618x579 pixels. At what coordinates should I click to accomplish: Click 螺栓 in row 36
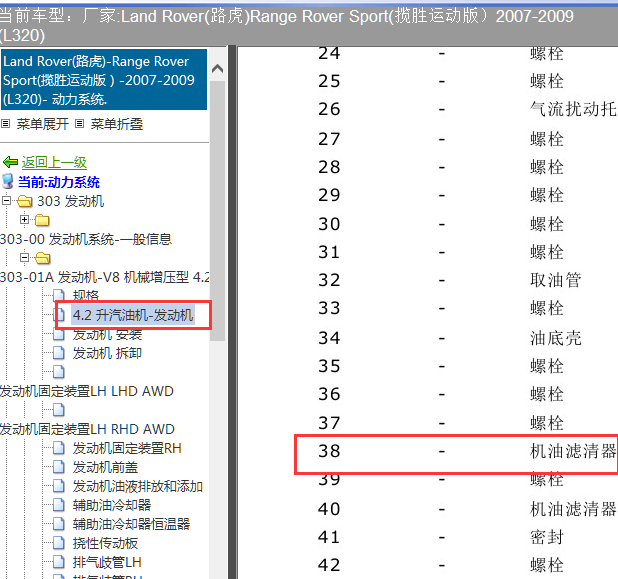click(x=547, y=394)
